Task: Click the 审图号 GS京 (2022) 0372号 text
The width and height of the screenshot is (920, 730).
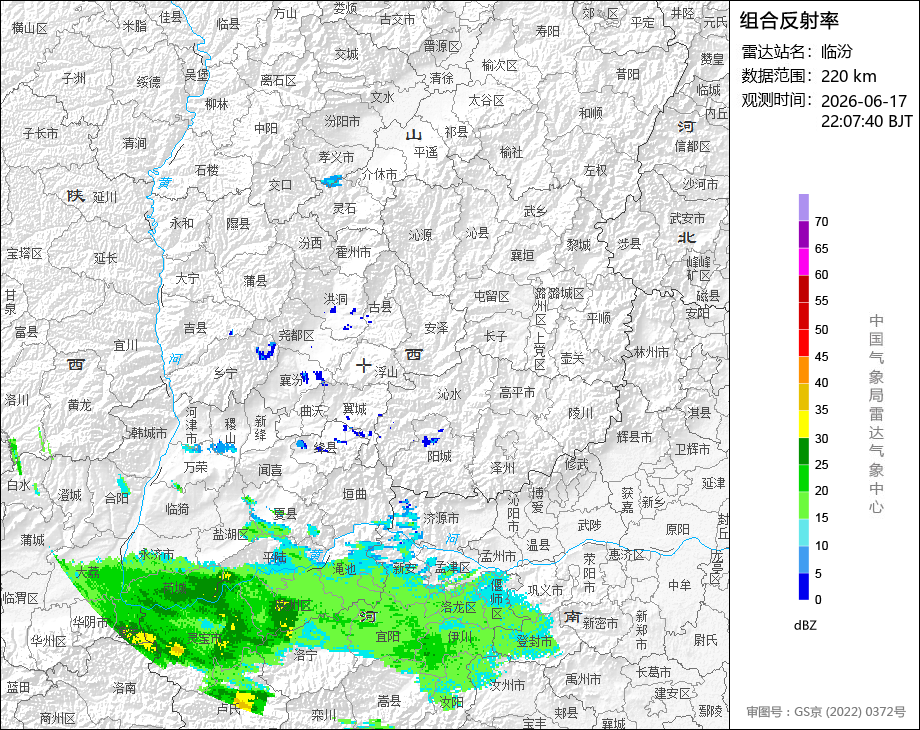Action: point(826,712)
